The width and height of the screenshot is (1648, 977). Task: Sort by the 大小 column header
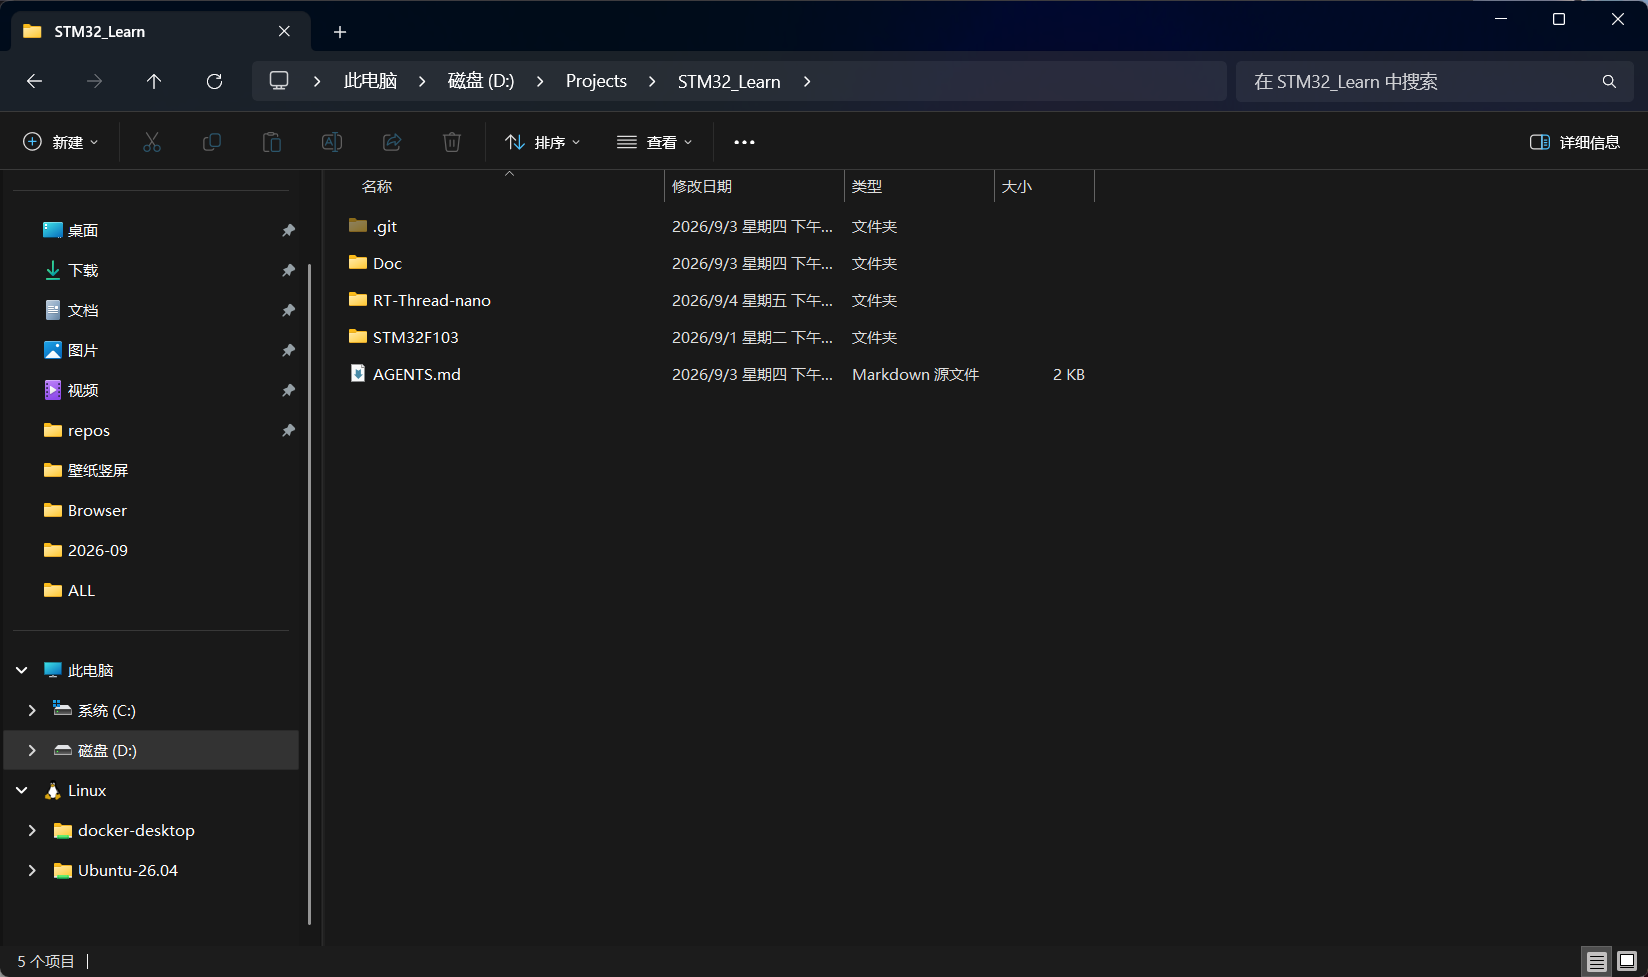point(1045,186)
